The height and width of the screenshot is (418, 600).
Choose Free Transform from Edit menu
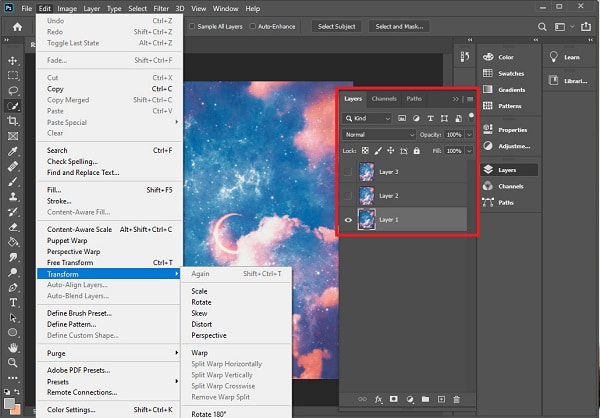click(x=109, y=263)
